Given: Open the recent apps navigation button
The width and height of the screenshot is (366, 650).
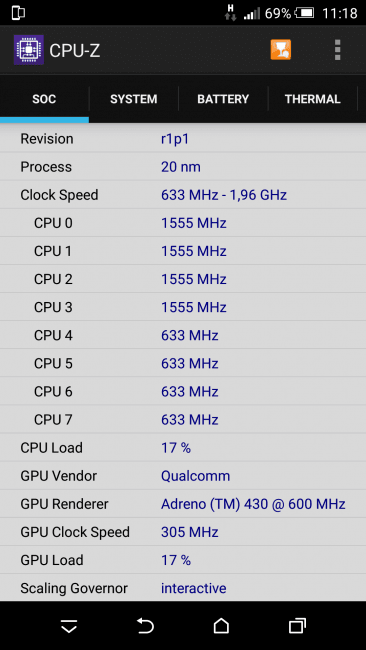Looking at the screenshot, I should [x=297, y=625].
